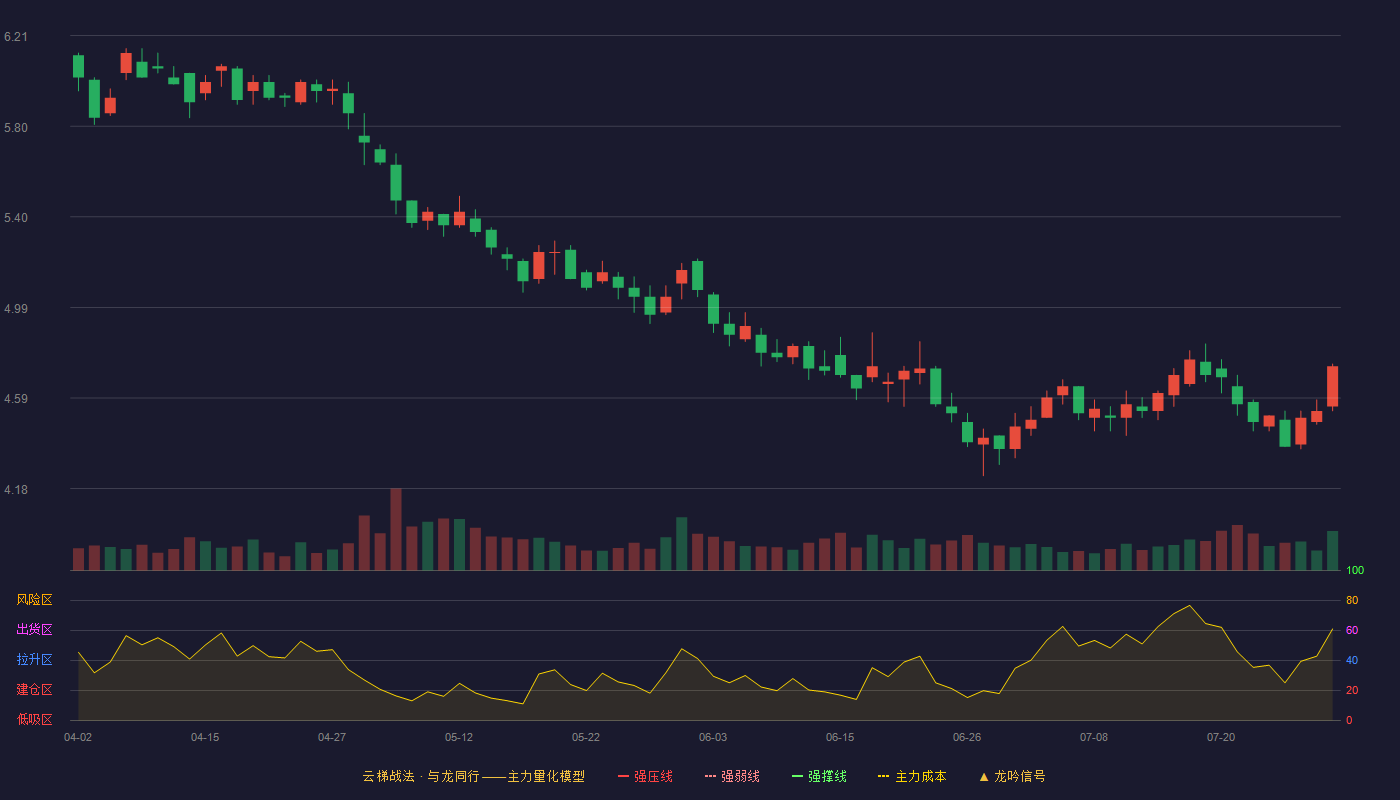Click the 5.80 price axis label
This screenshot has height=800, width=1400.
pyautogui.click(x=16, y=128)
